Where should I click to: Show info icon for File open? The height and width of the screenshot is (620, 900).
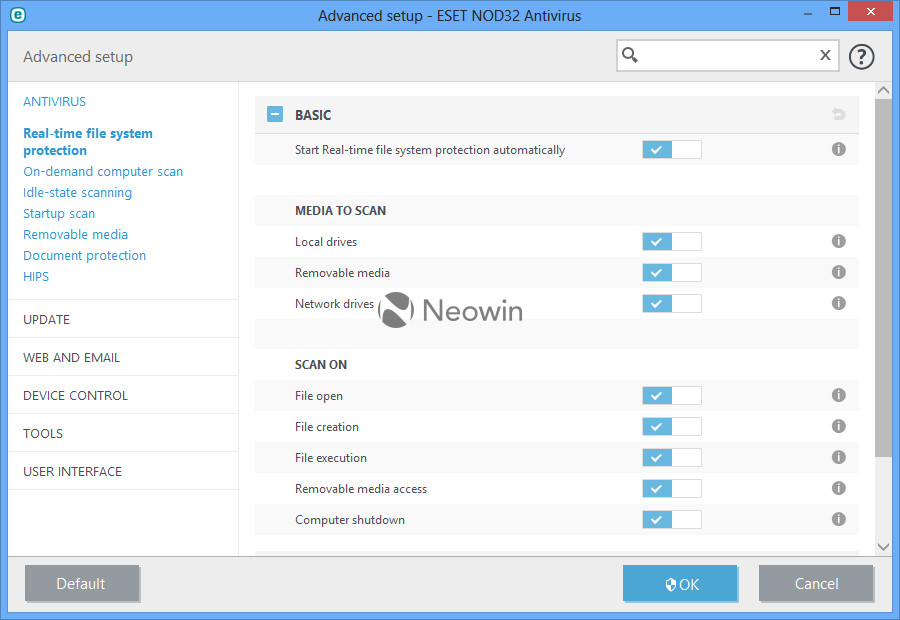click(x=839, y=395)
